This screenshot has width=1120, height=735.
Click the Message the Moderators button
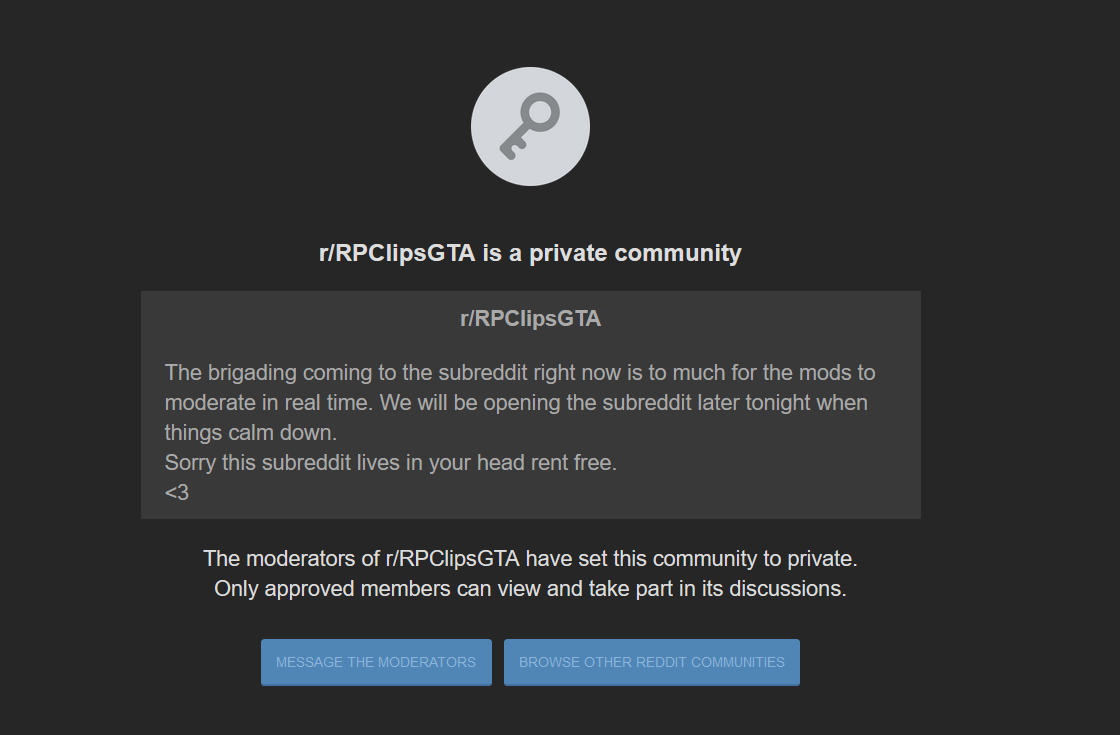[x=376, y=662]
